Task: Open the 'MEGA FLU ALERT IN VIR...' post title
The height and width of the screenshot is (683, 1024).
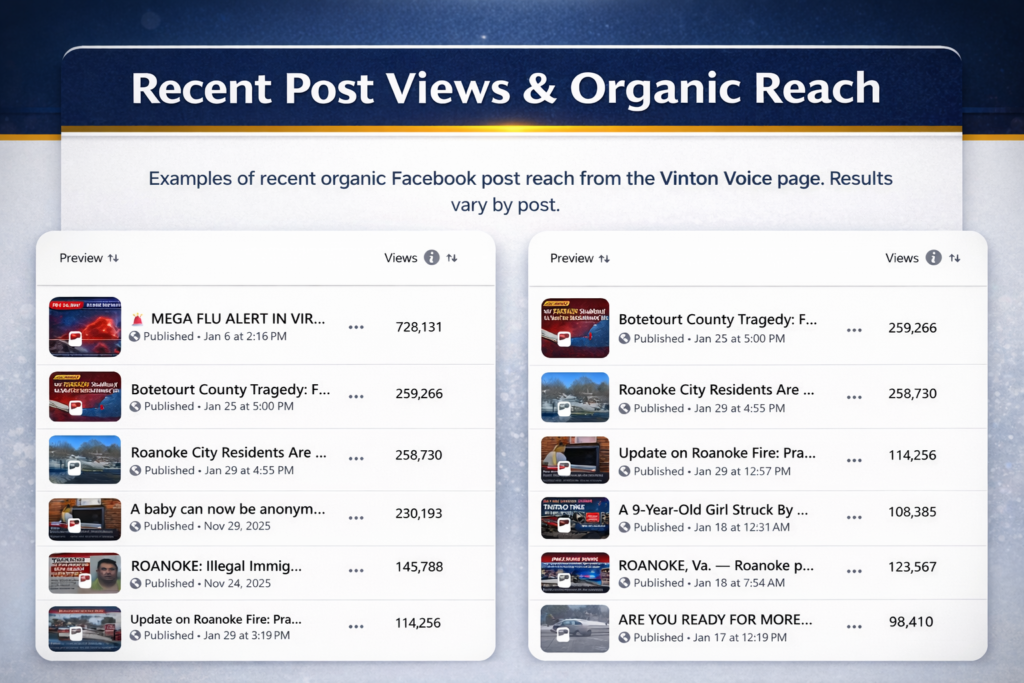Action: tap(238, 319)
